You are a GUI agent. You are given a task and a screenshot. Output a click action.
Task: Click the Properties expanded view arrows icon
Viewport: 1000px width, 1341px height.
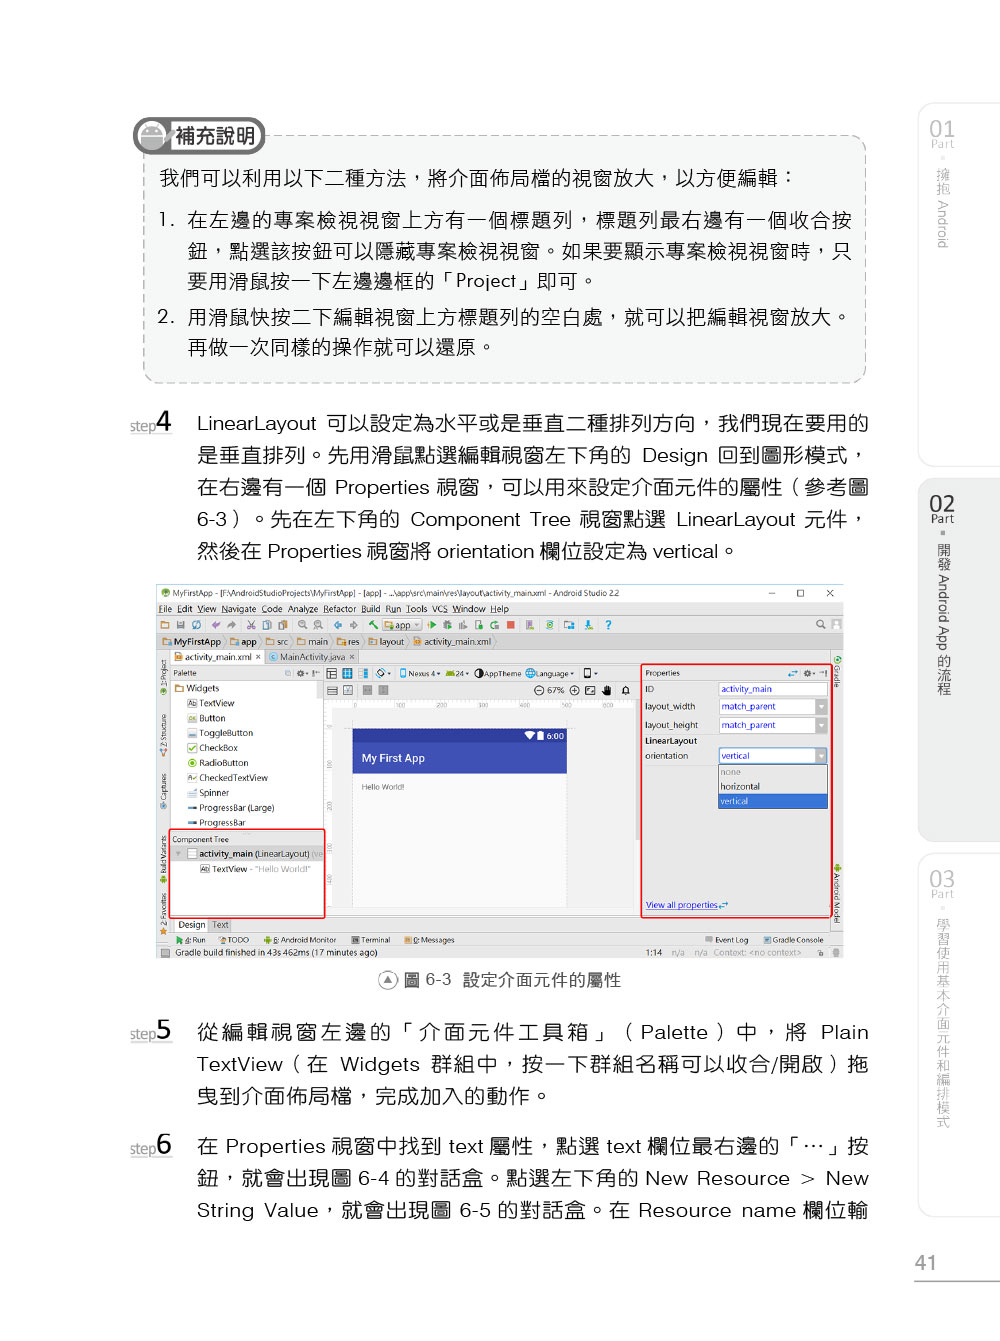[x=792, y=673]
